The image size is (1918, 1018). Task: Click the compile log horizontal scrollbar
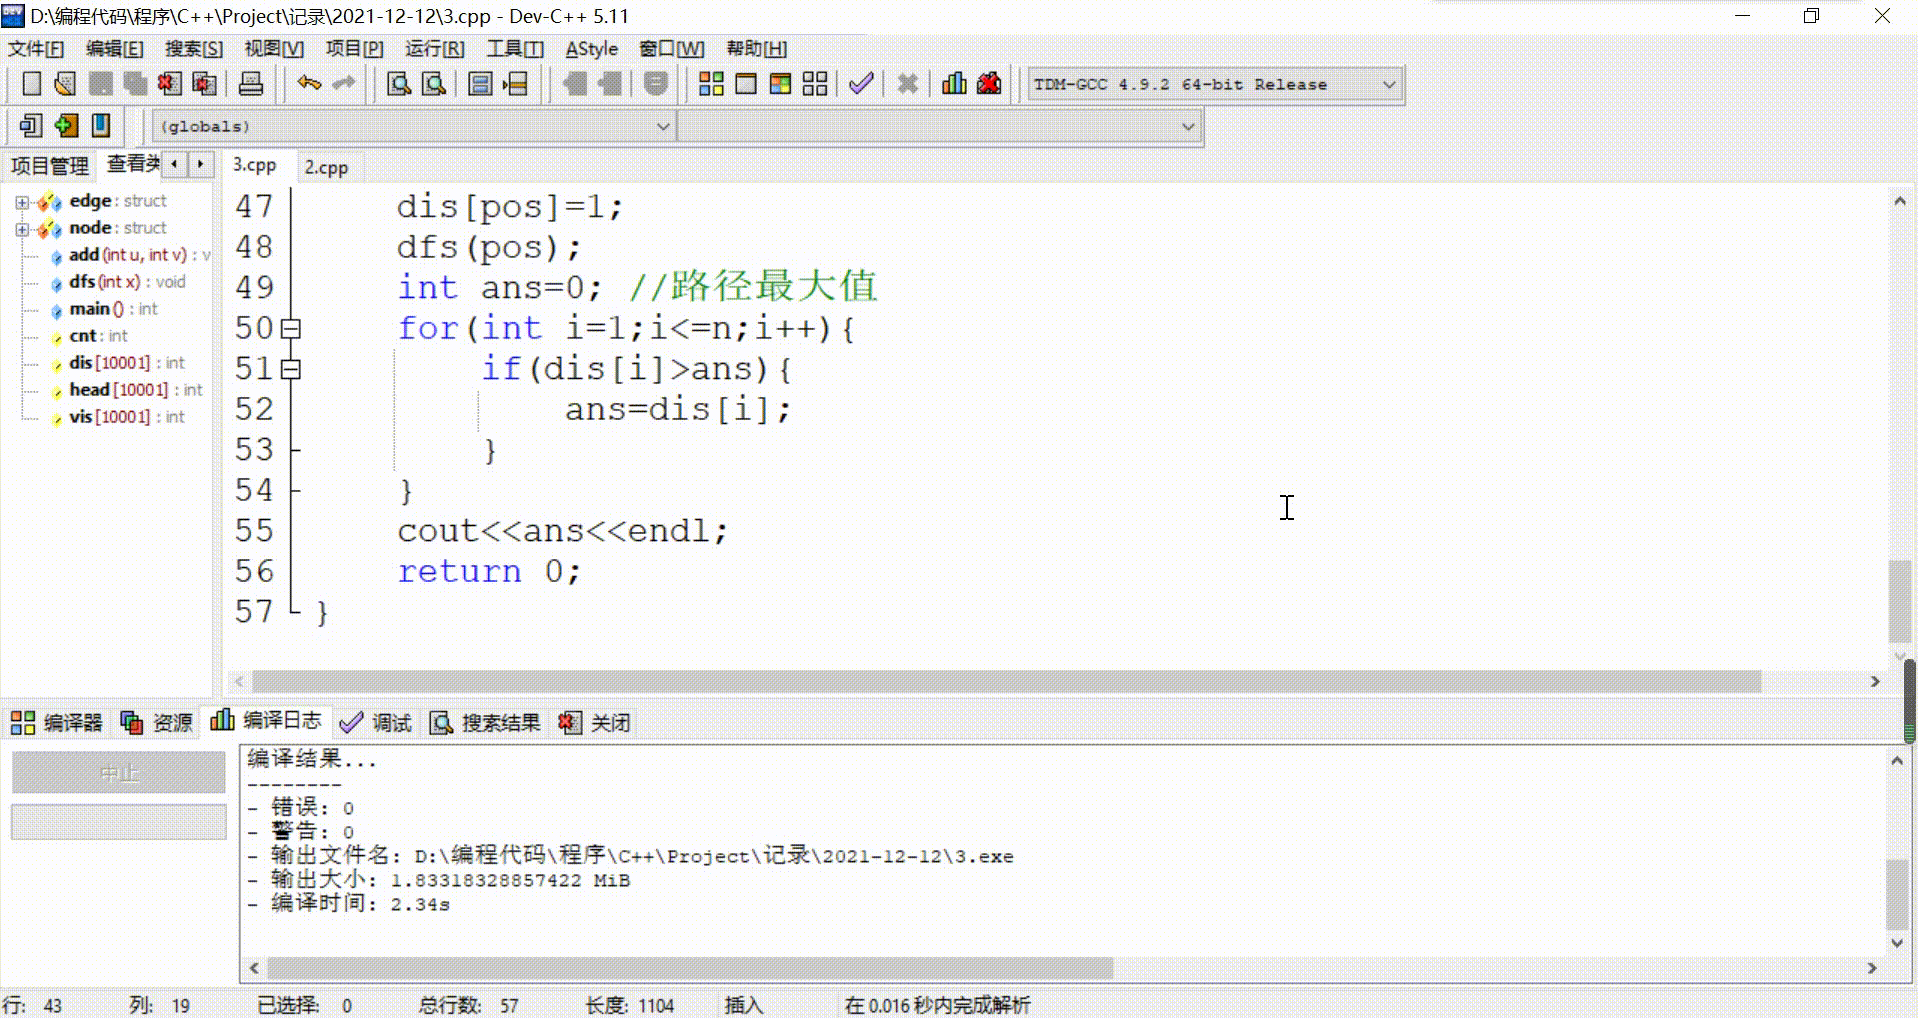pyautogui.click(x=690, y=968)
